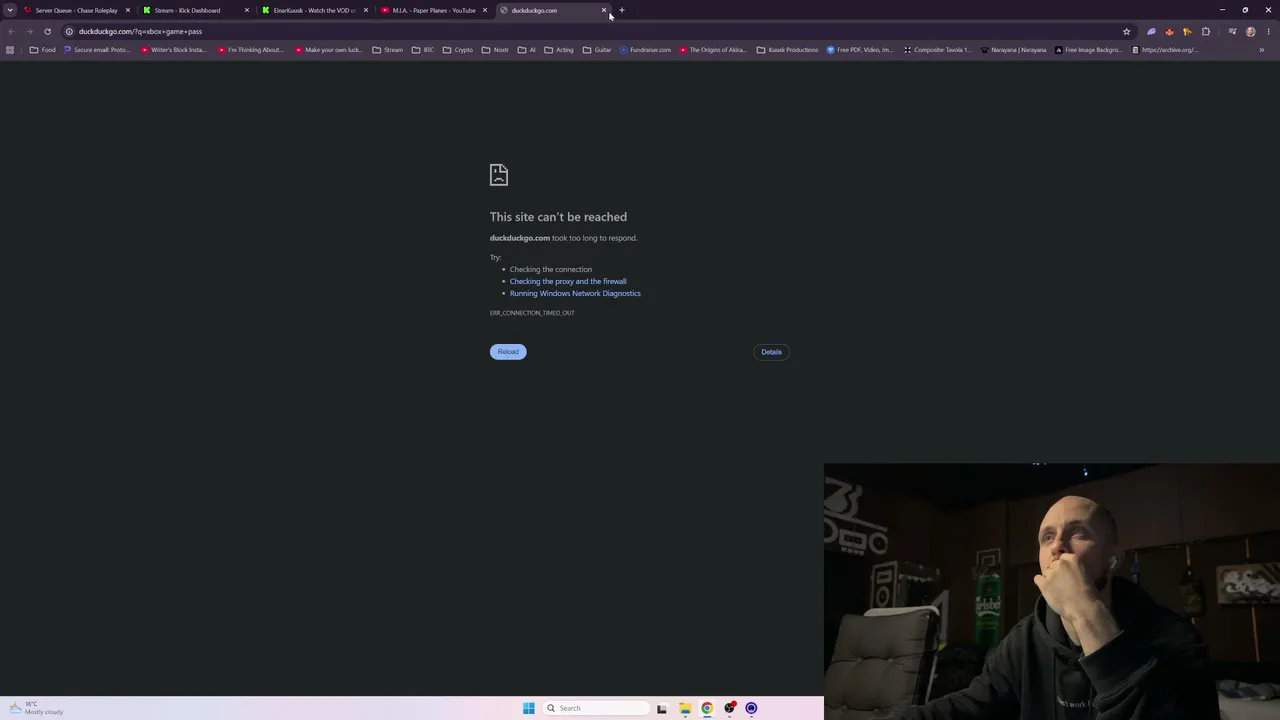Viewport: 1280px width, 720px height.
Task: Open the Chrome three-dot menu
Action: (x=1268, y=31)
